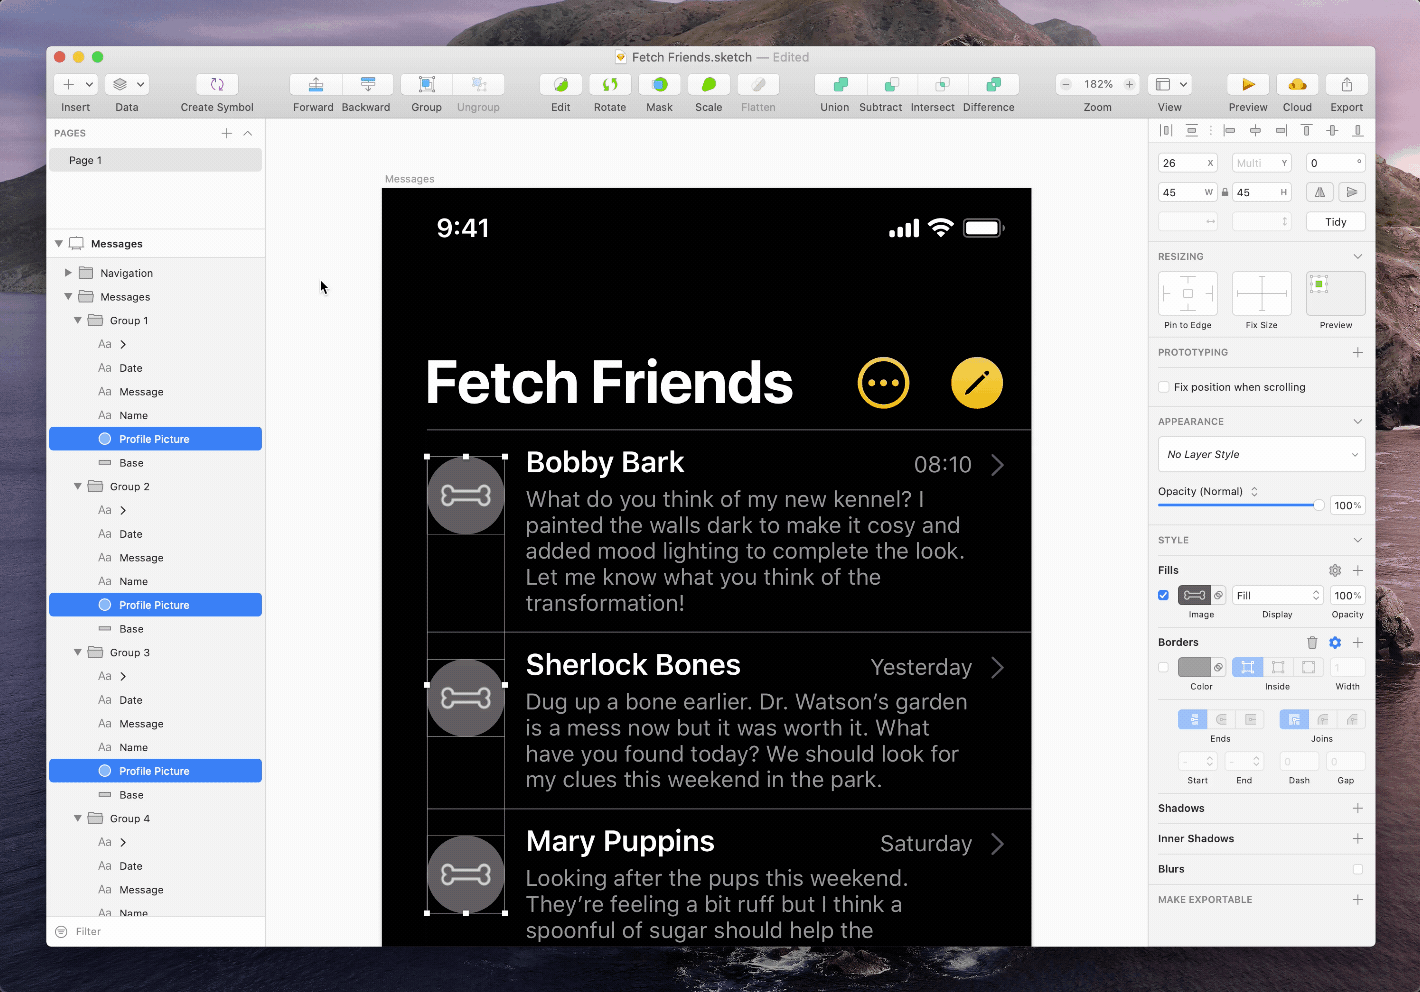Add a new Shadow
Screen dimensions: 1420x992
pyautogui.click(x=1358, y=808)
